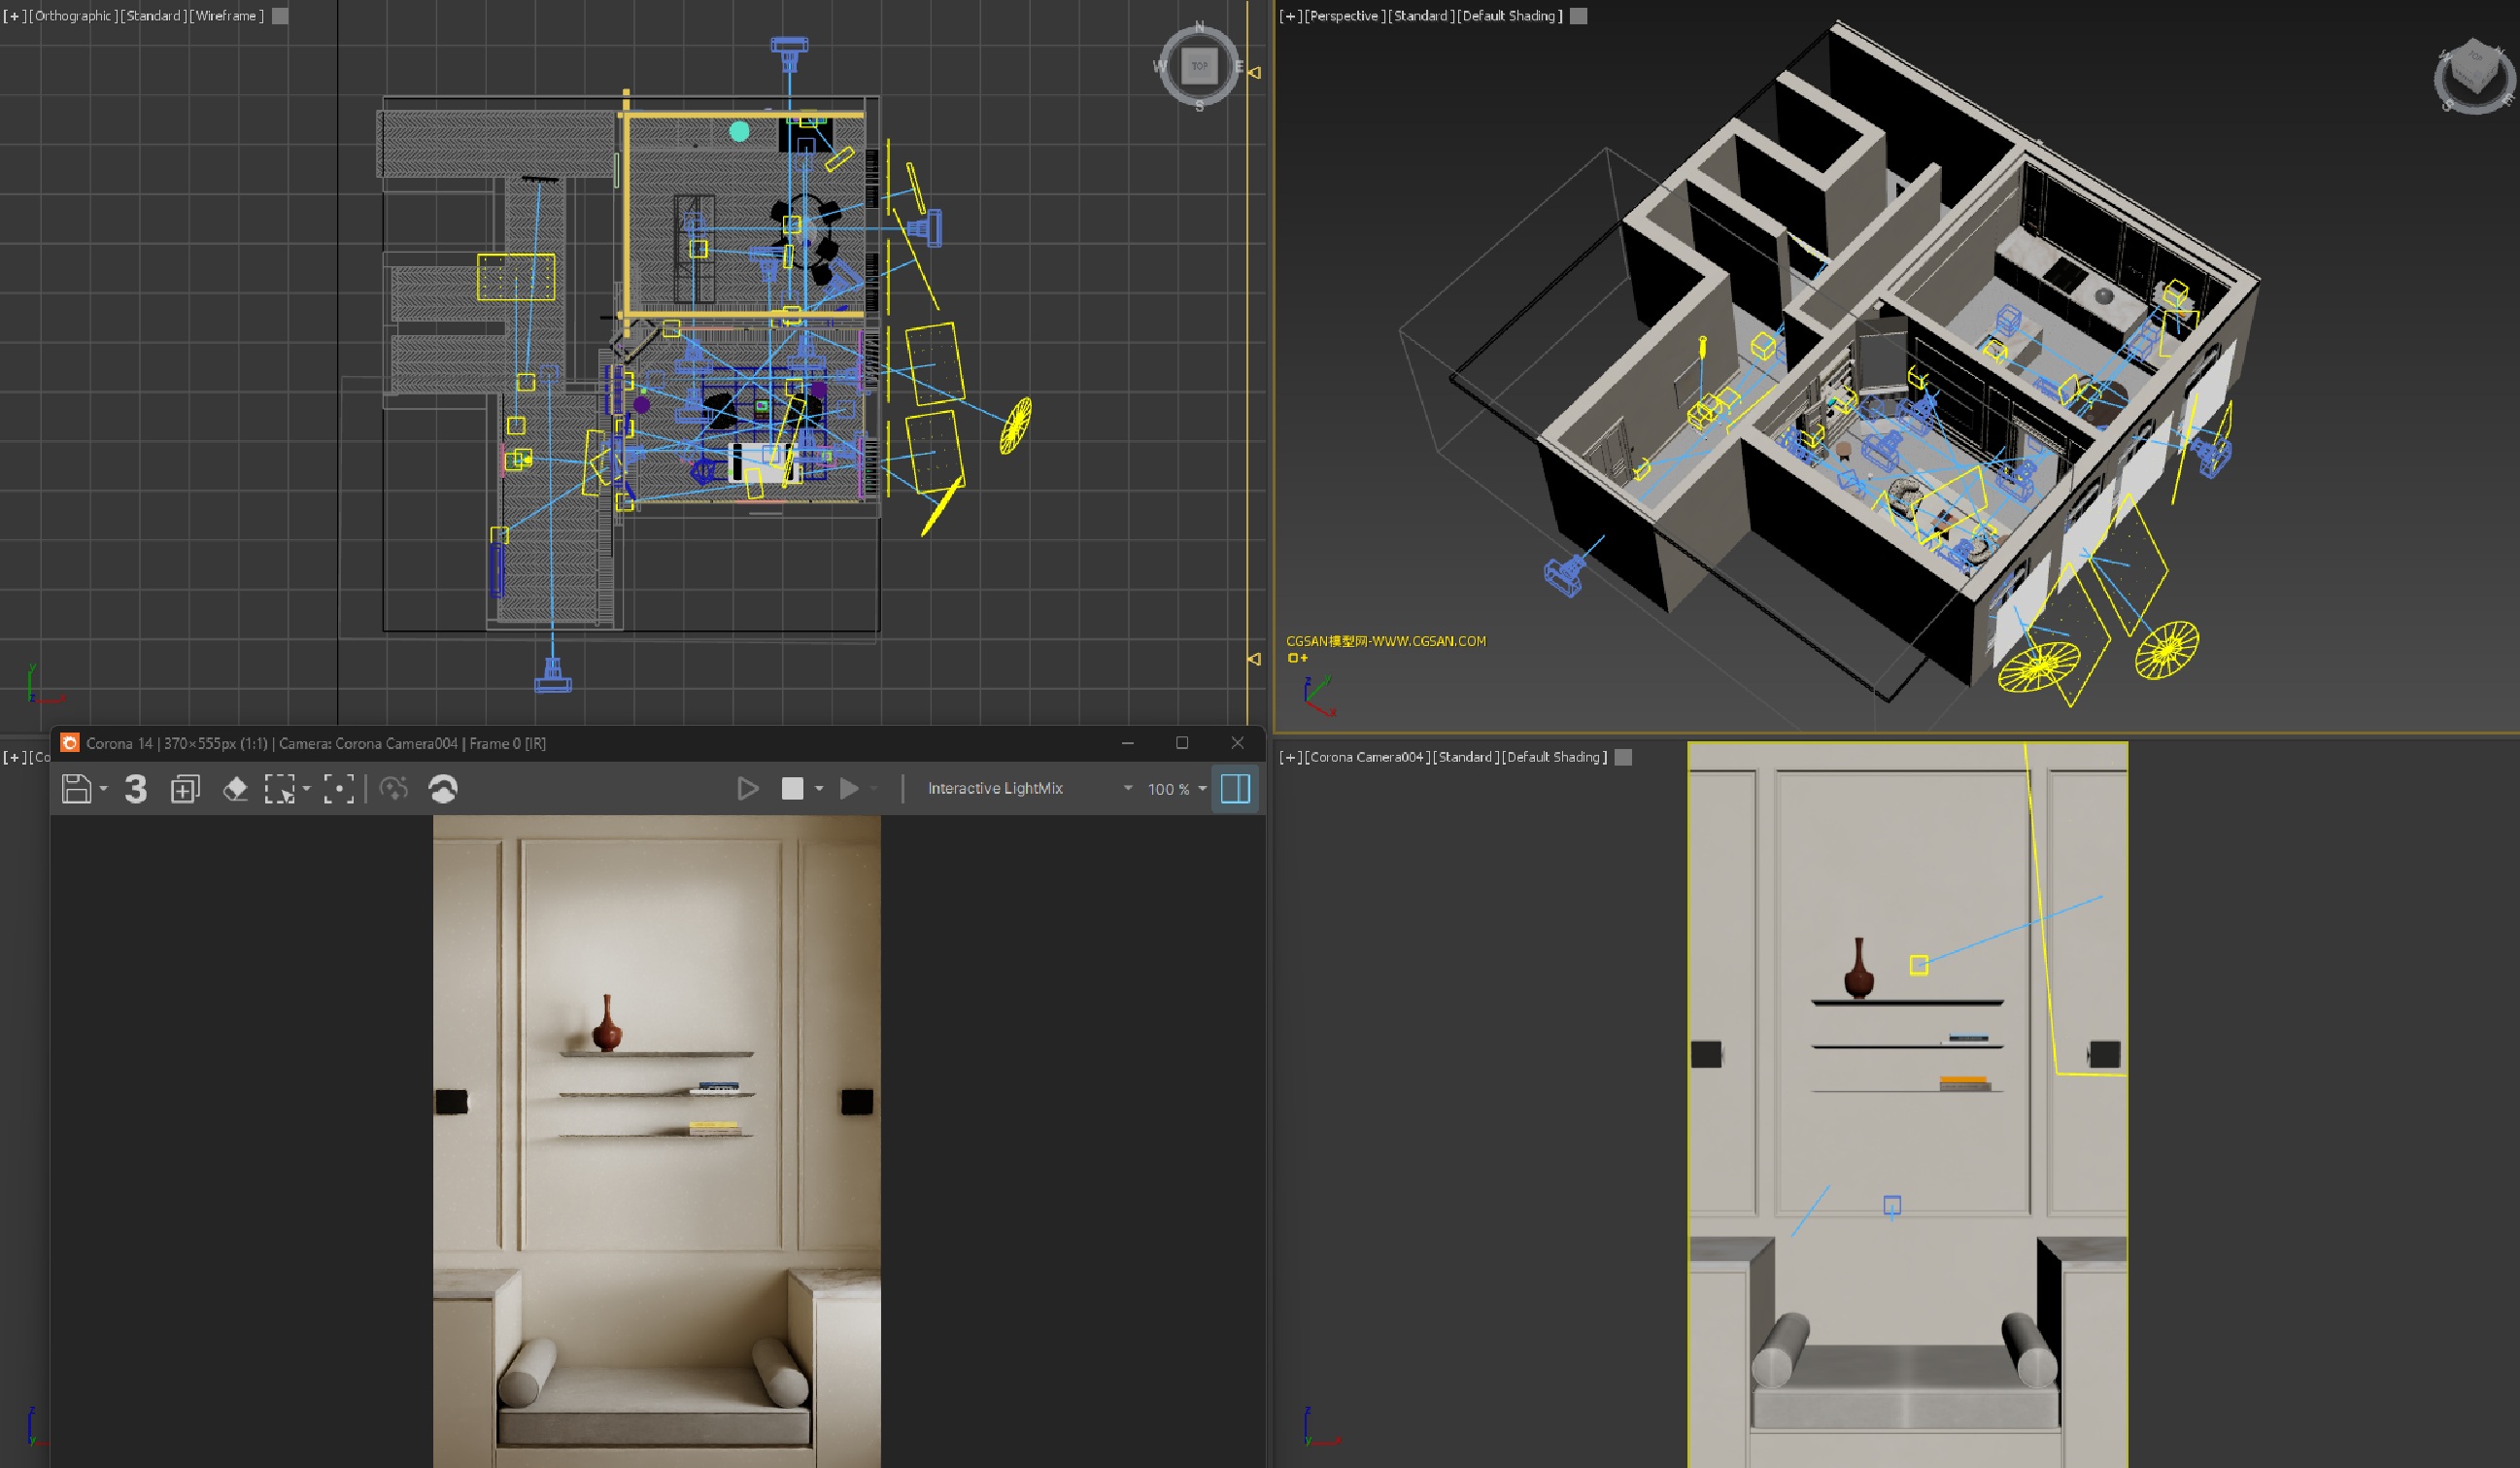The width and height of the screenshot is (2520, 1468).
Task: Open [Default Shading] menu in Camera004 viewport
Action: tap(1554, 757)
